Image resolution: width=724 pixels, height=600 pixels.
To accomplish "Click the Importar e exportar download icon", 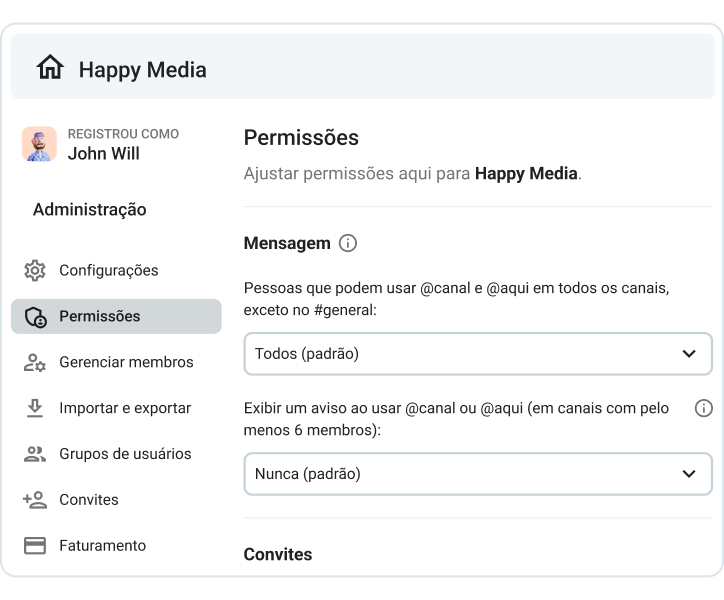I will tap(35, 408).
